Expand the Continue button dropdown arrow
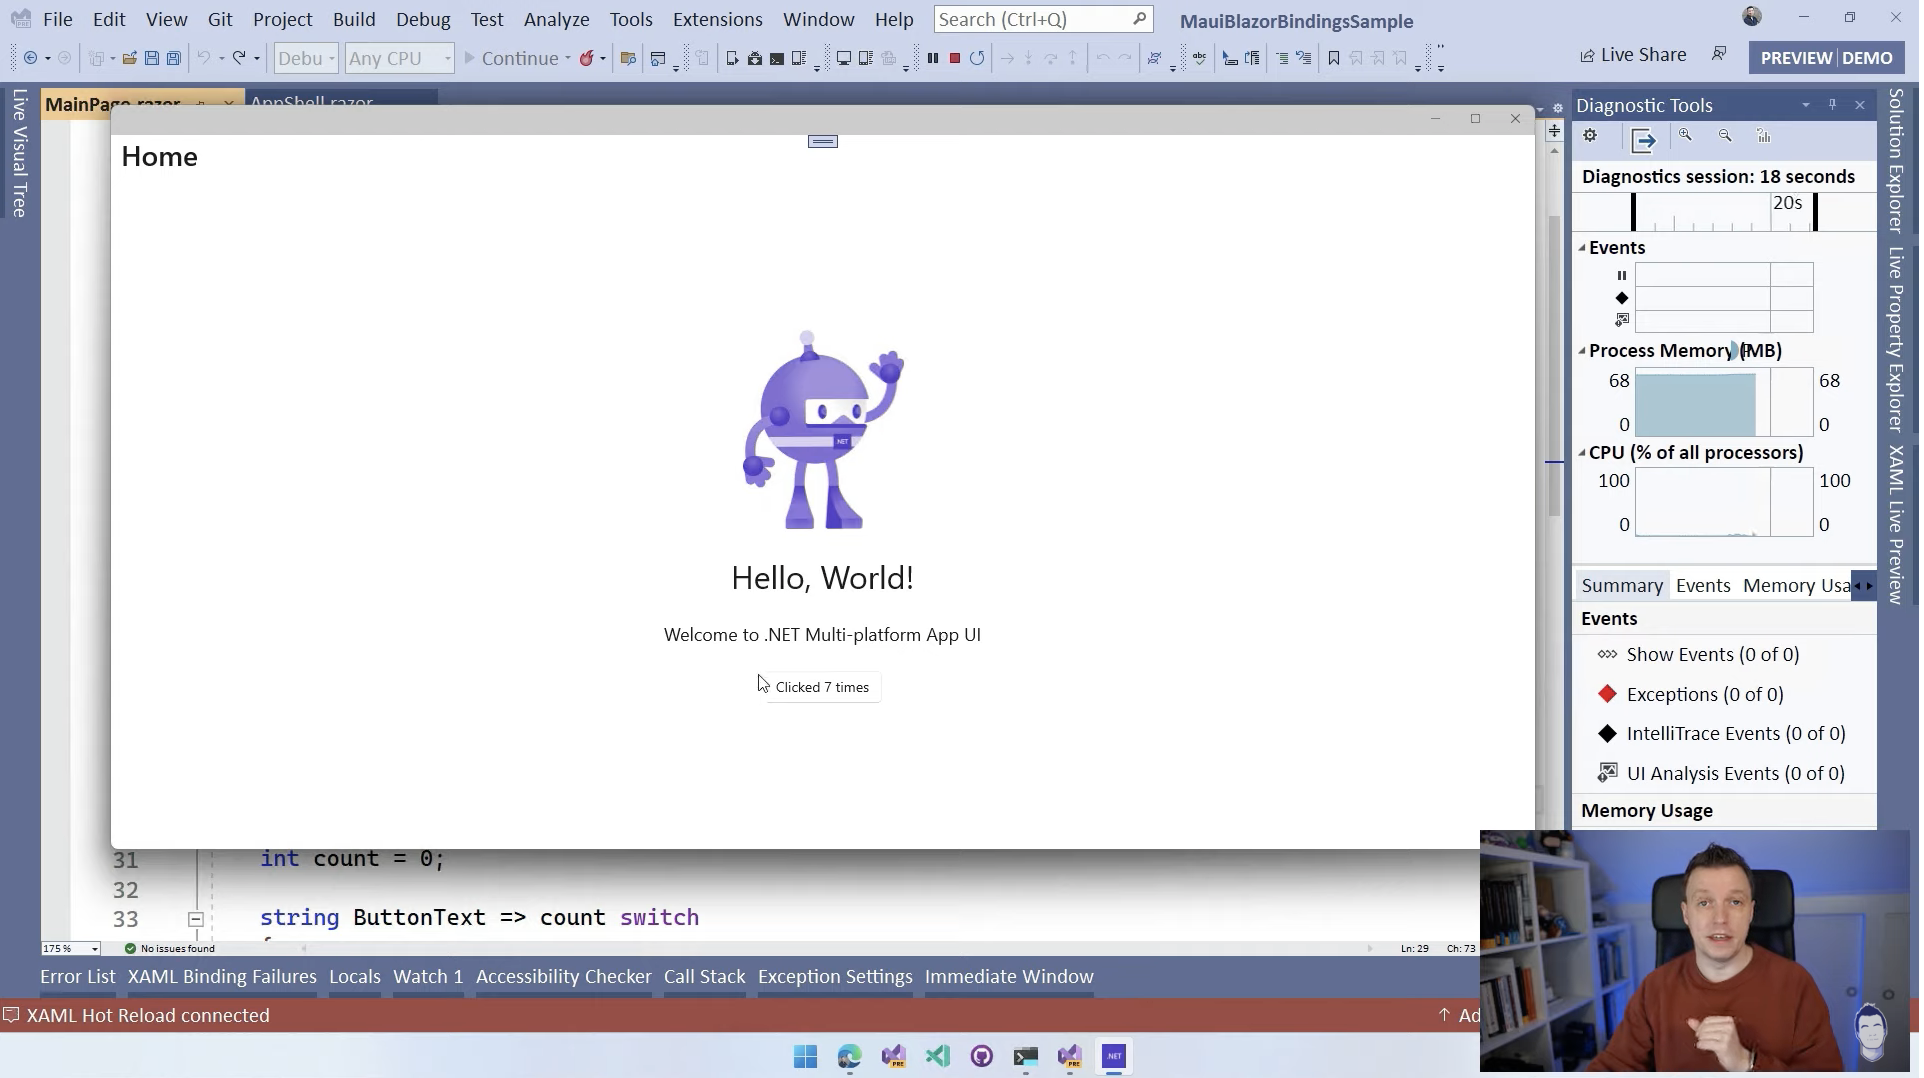This screenshot has height=1078, width=1924. click(568, 58)
